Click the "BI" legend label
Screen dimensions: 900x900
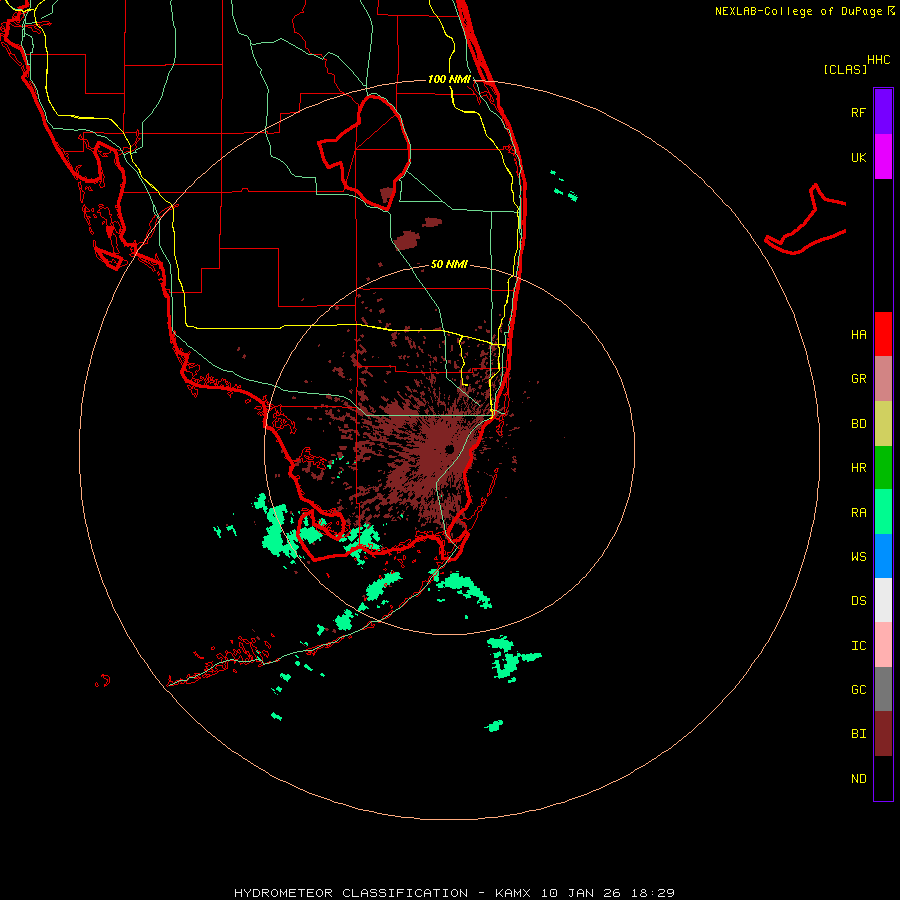click(x=858, y=734)
